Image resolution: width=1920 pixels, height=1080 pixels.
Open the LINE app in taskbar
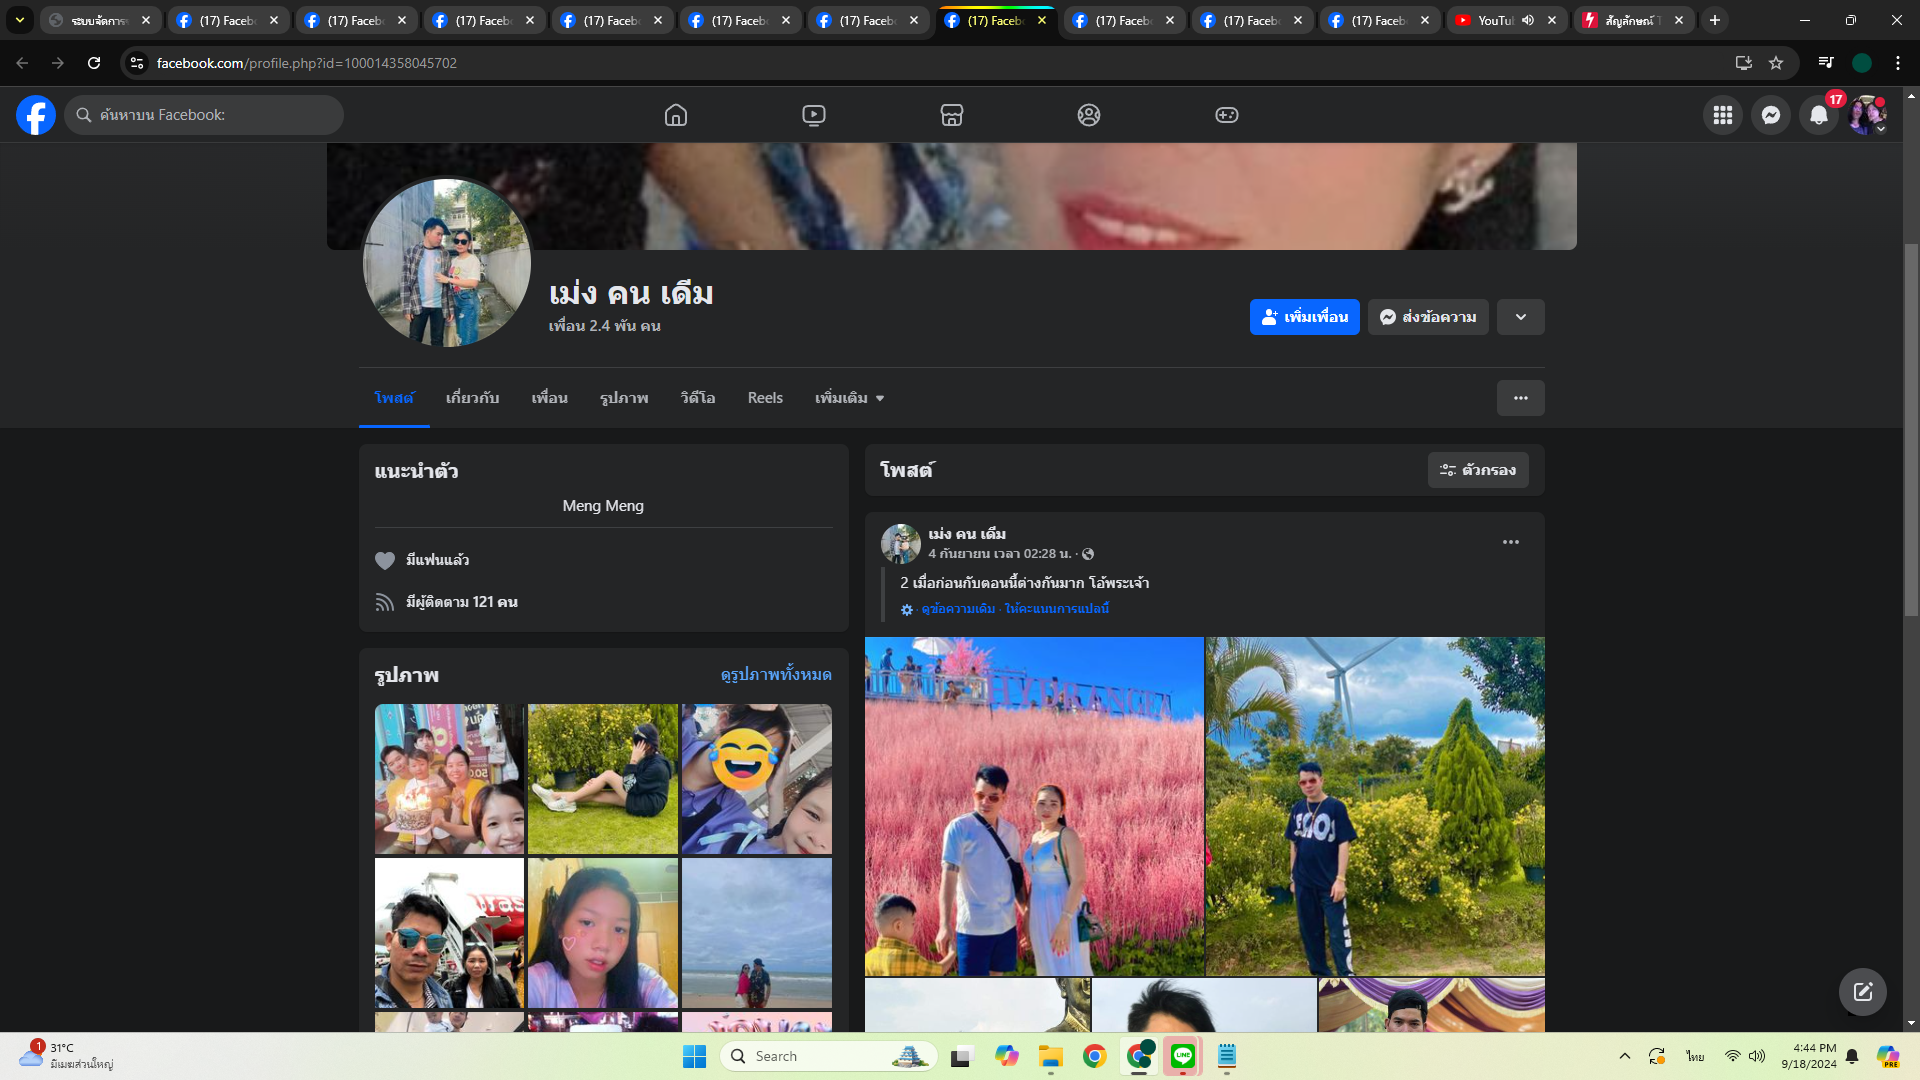[1183, 1056]
